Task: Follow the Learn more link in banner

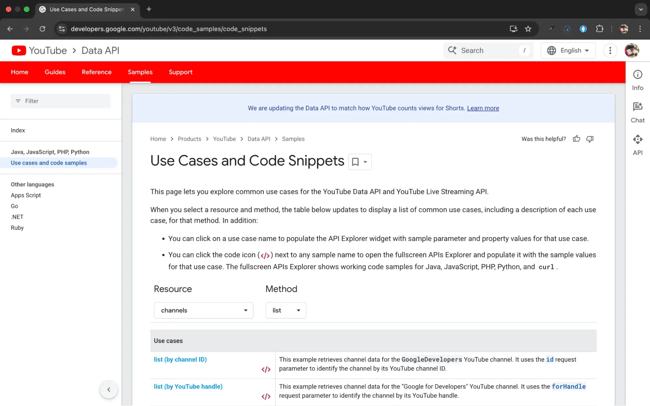Action: [482, 108]
